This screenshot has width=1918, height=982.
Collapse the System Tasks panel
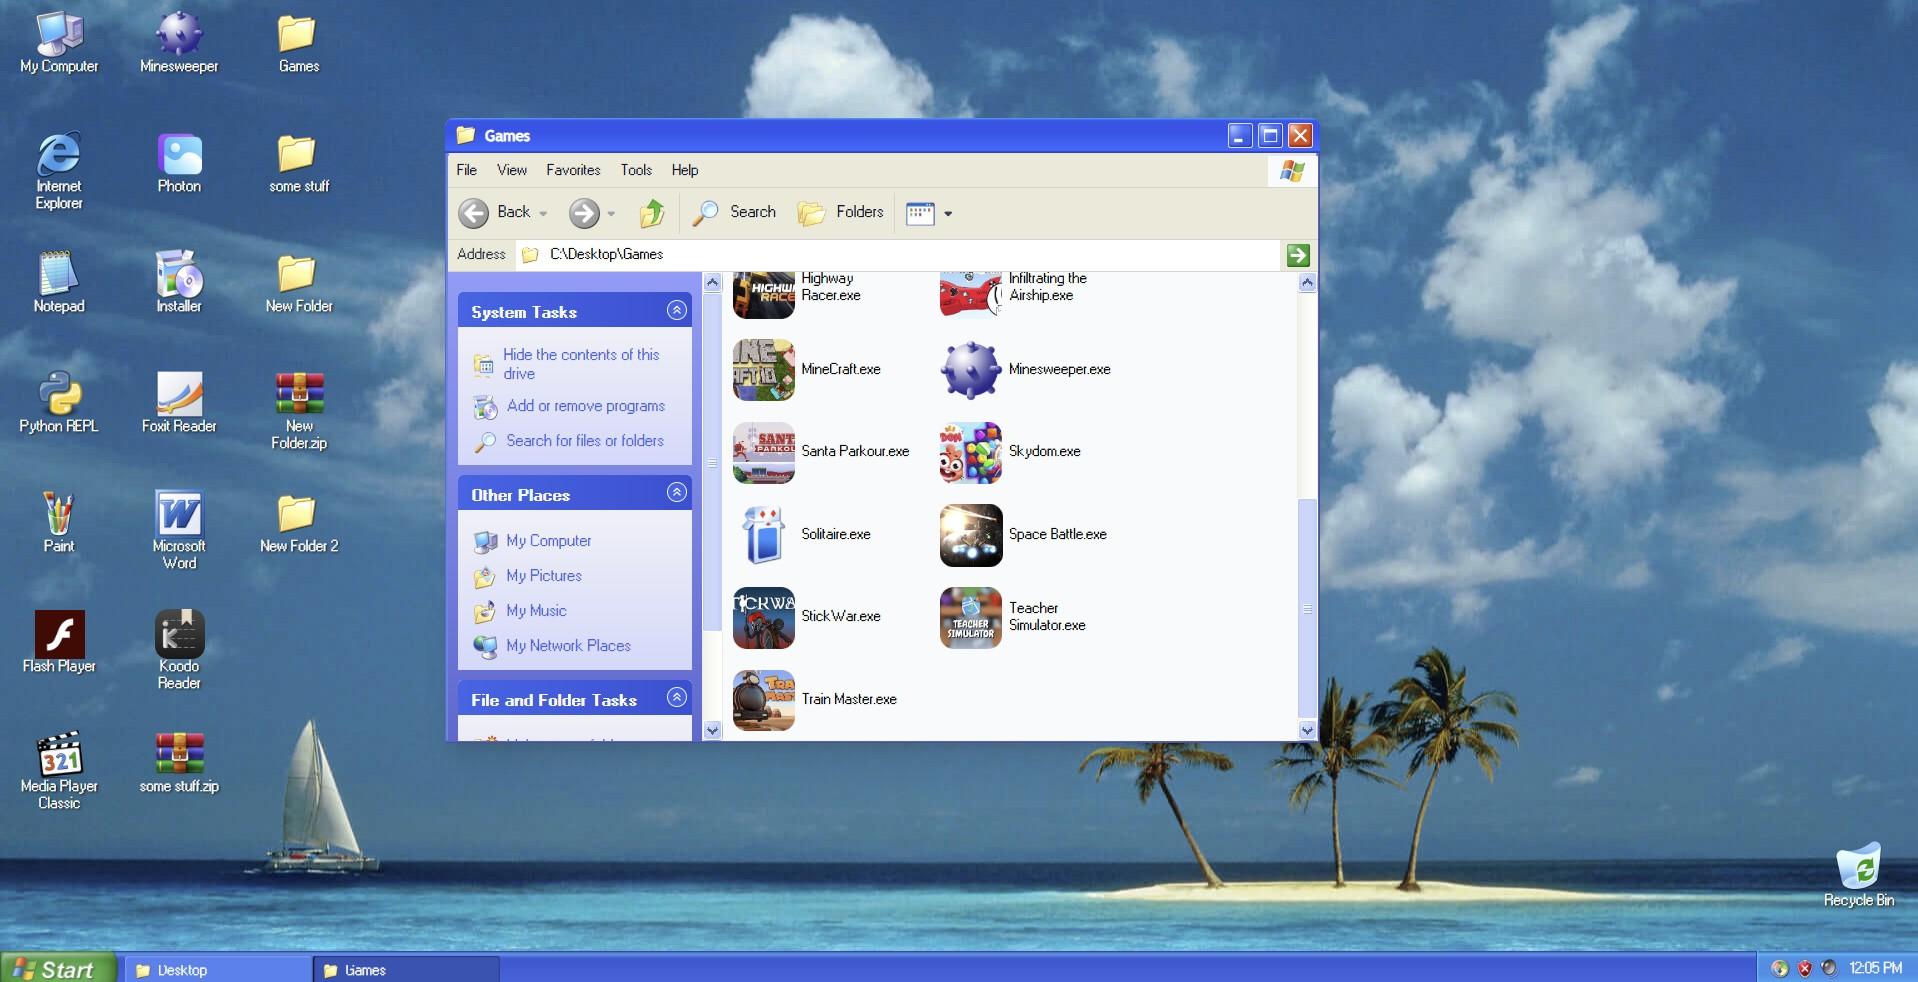pos(677,310)
